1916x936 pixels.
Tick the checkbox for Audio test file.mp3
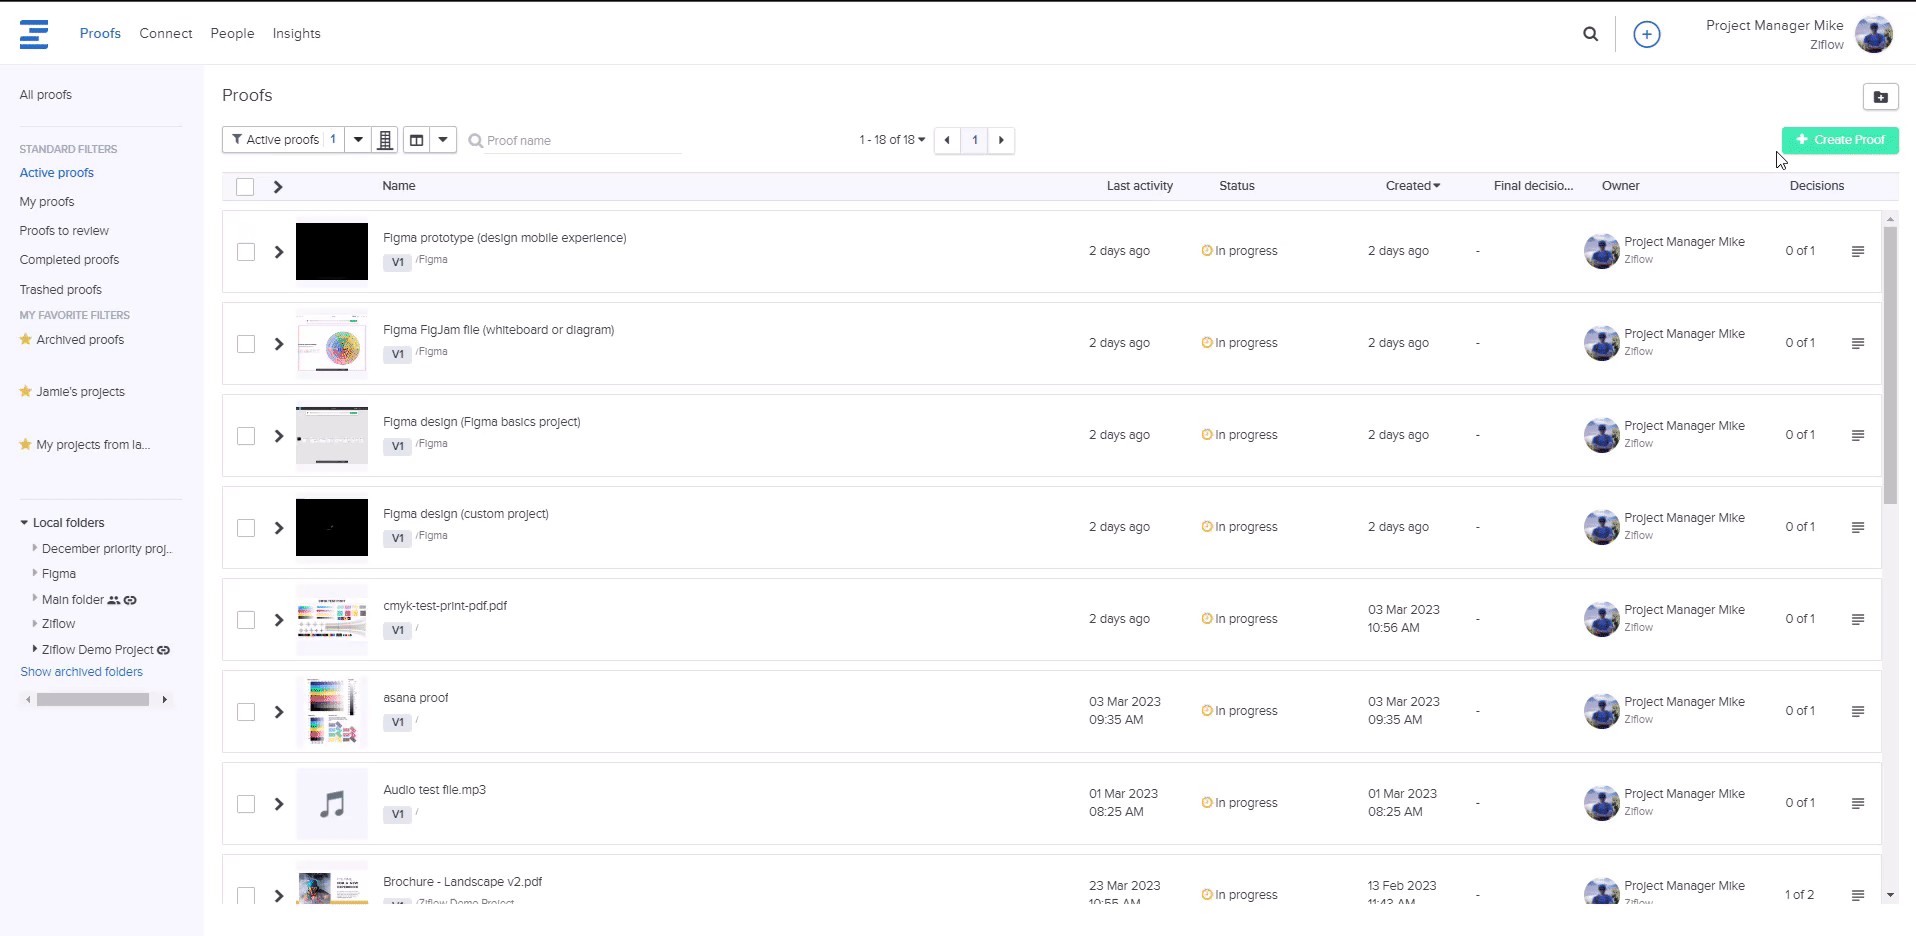pyautogui.click(x=246, y=804)
